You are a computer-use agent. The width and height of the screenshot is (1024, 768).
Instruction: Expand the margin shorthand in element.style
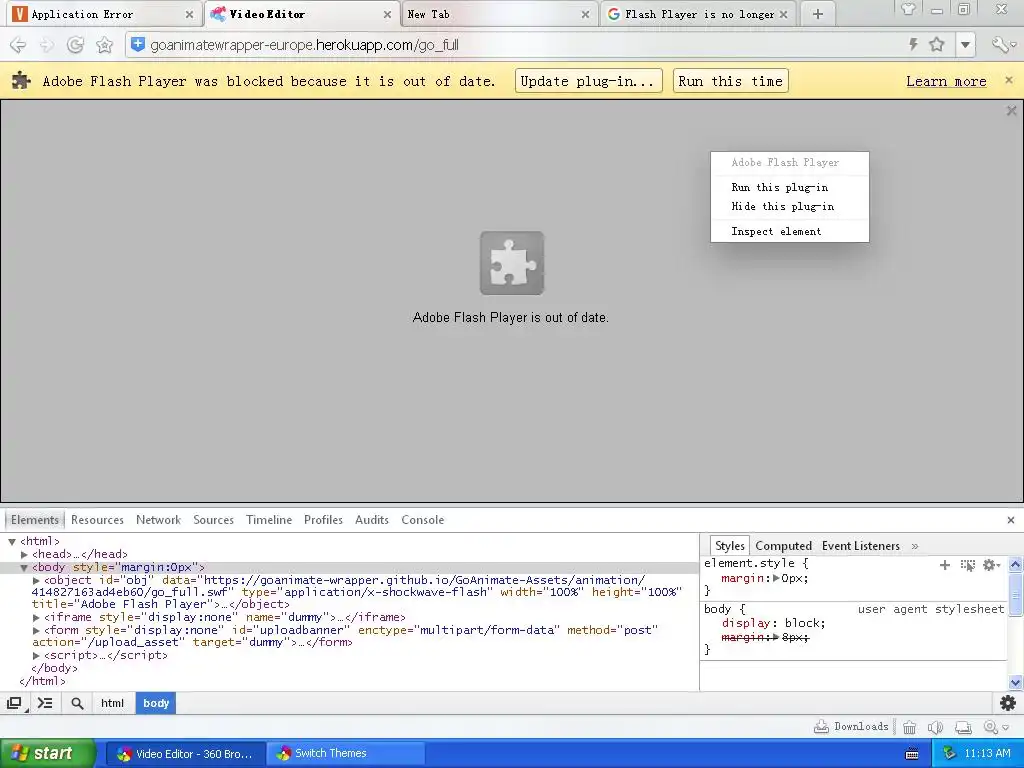pos(776,578)
